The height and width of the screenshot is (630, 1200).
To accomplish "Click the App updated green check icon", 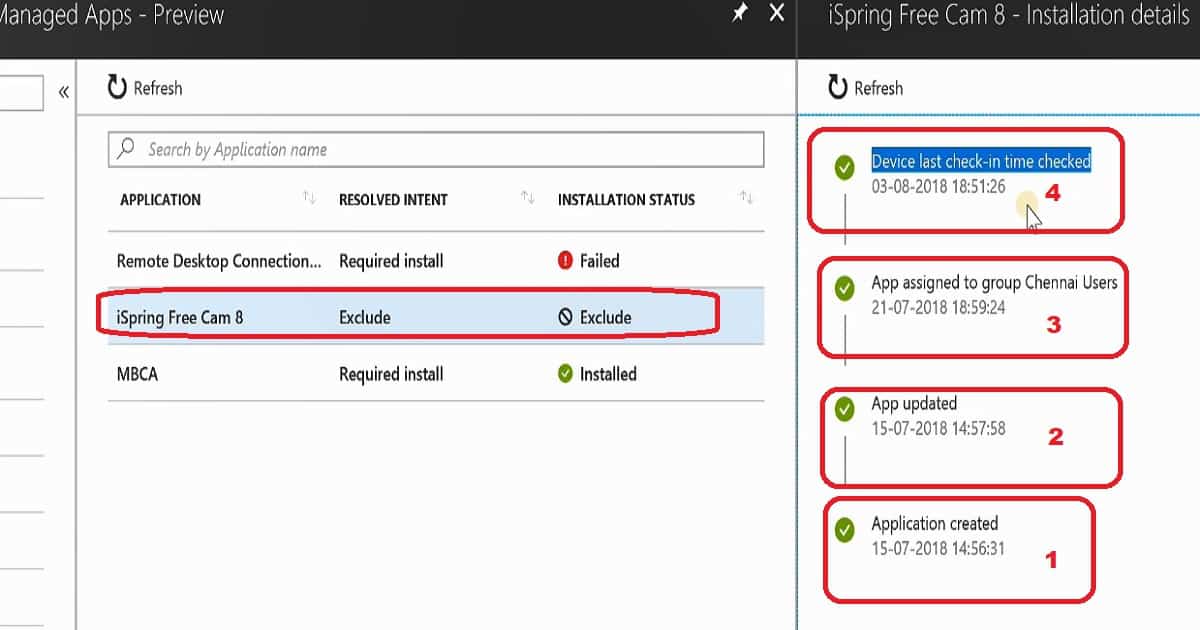I will (845, 409).
